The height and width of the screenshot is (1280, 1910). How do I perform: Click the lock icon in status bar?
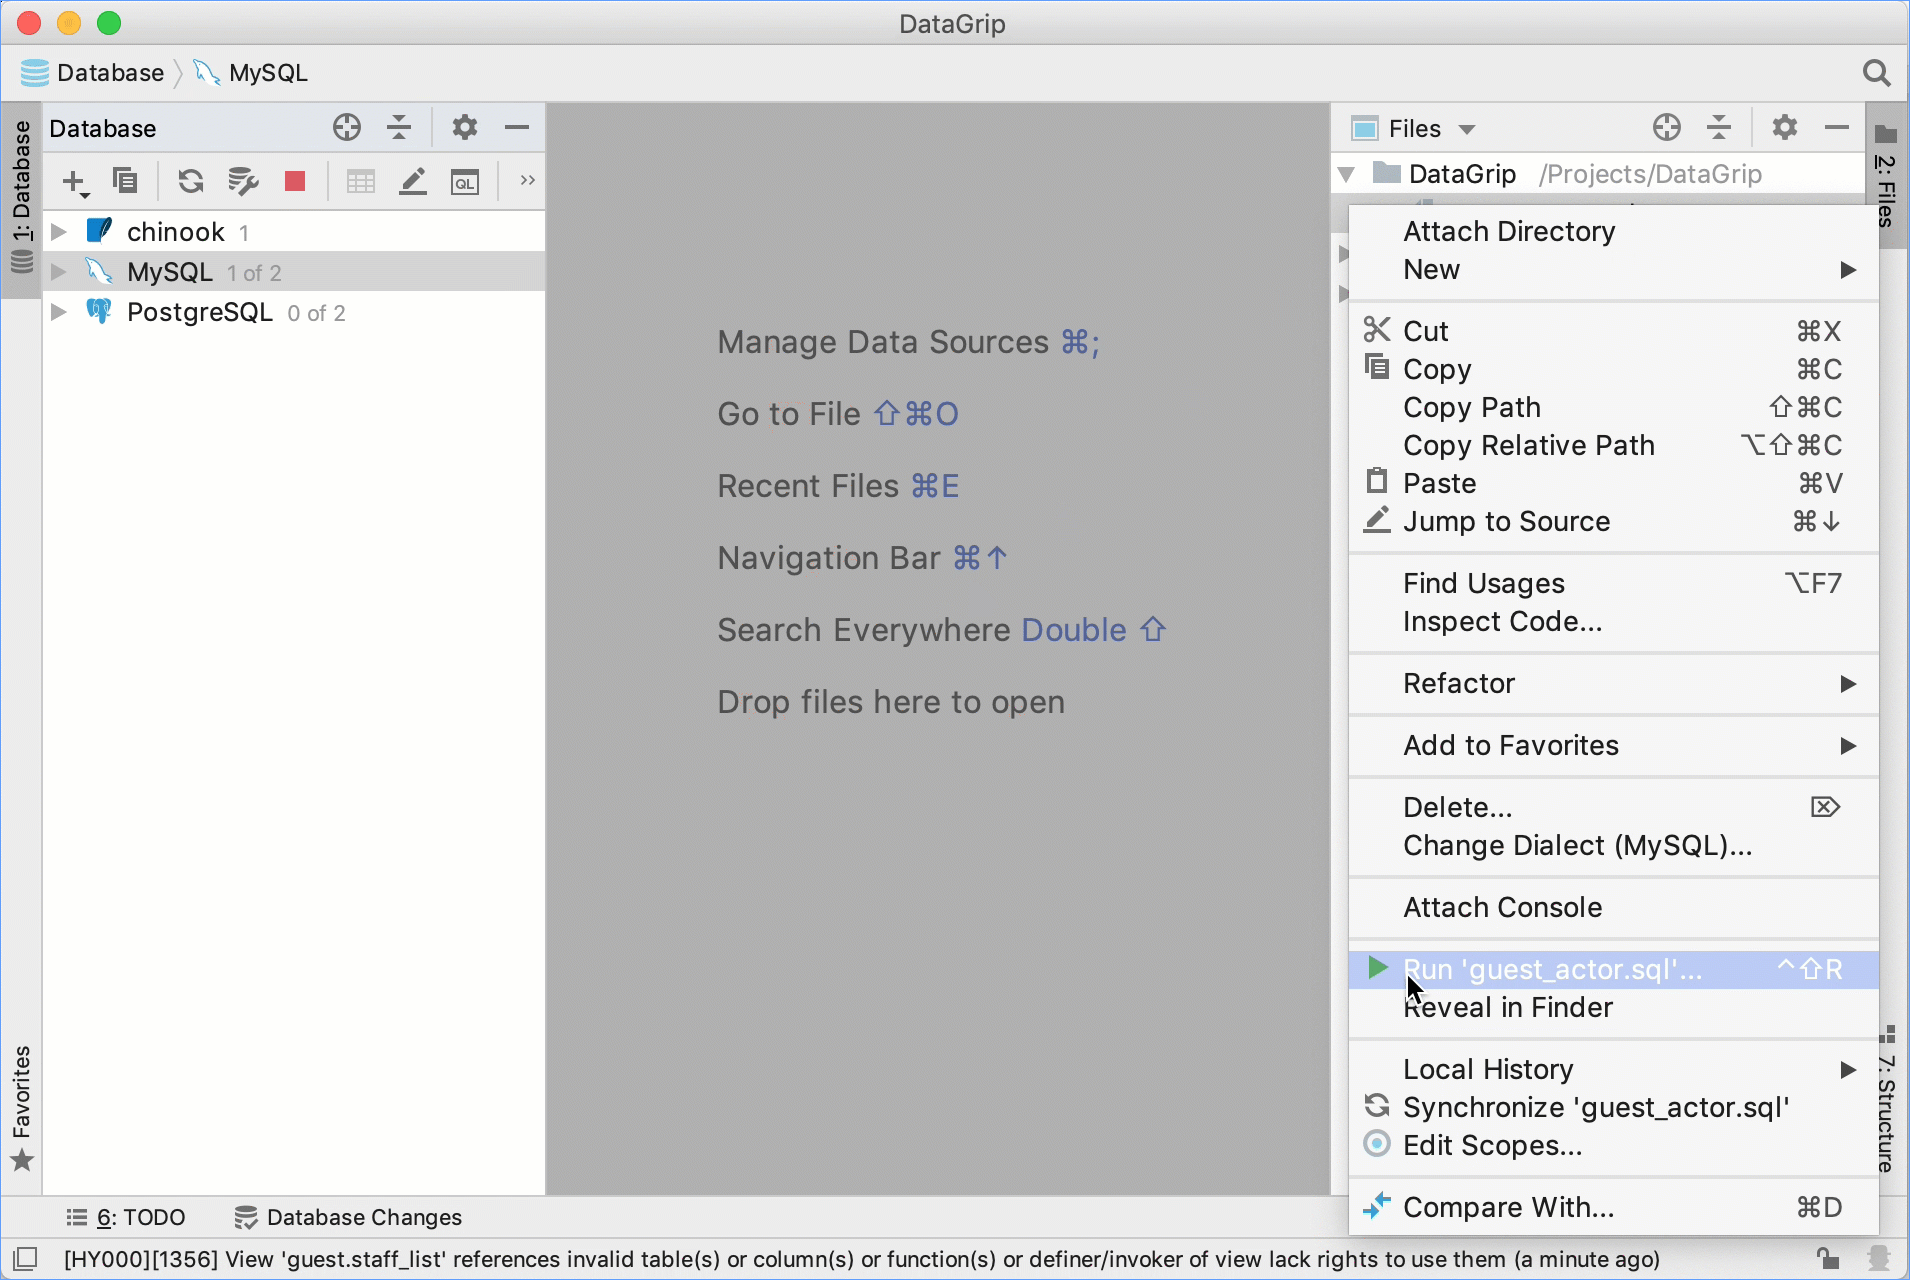(1827, 1258)
